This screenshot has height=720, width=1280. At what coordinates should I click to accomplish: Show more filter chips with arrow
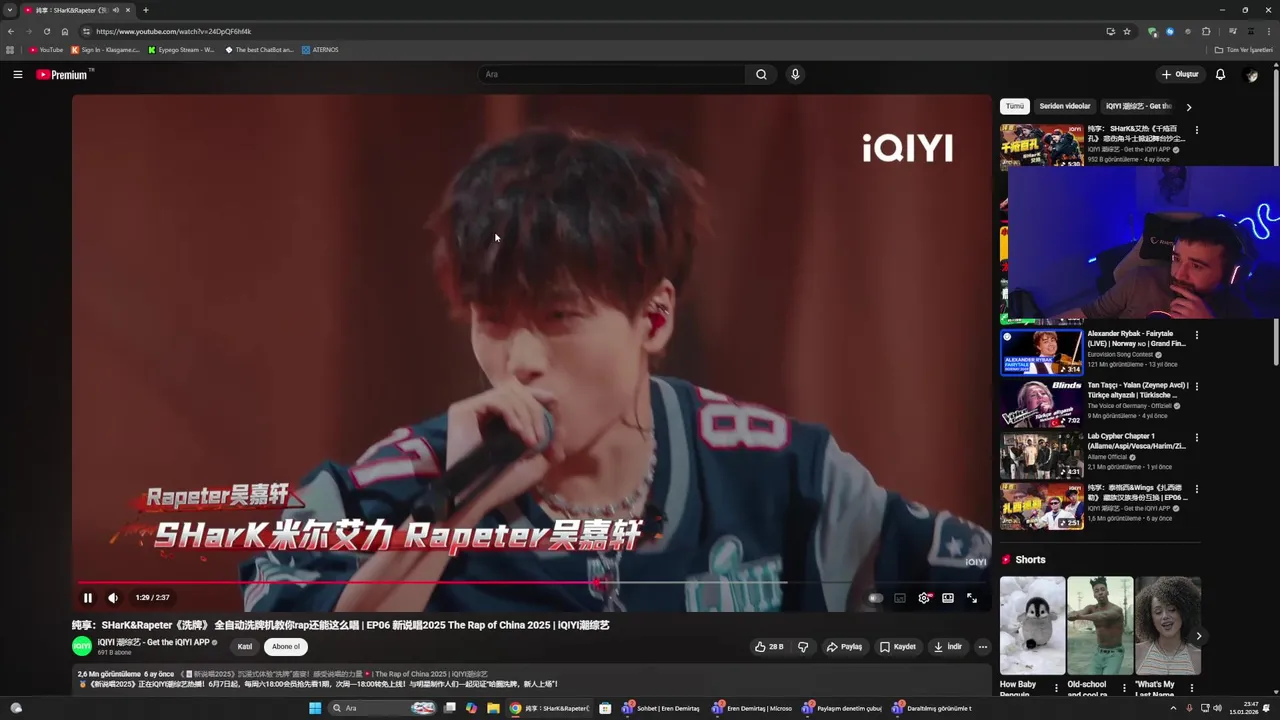[1189, 107]
